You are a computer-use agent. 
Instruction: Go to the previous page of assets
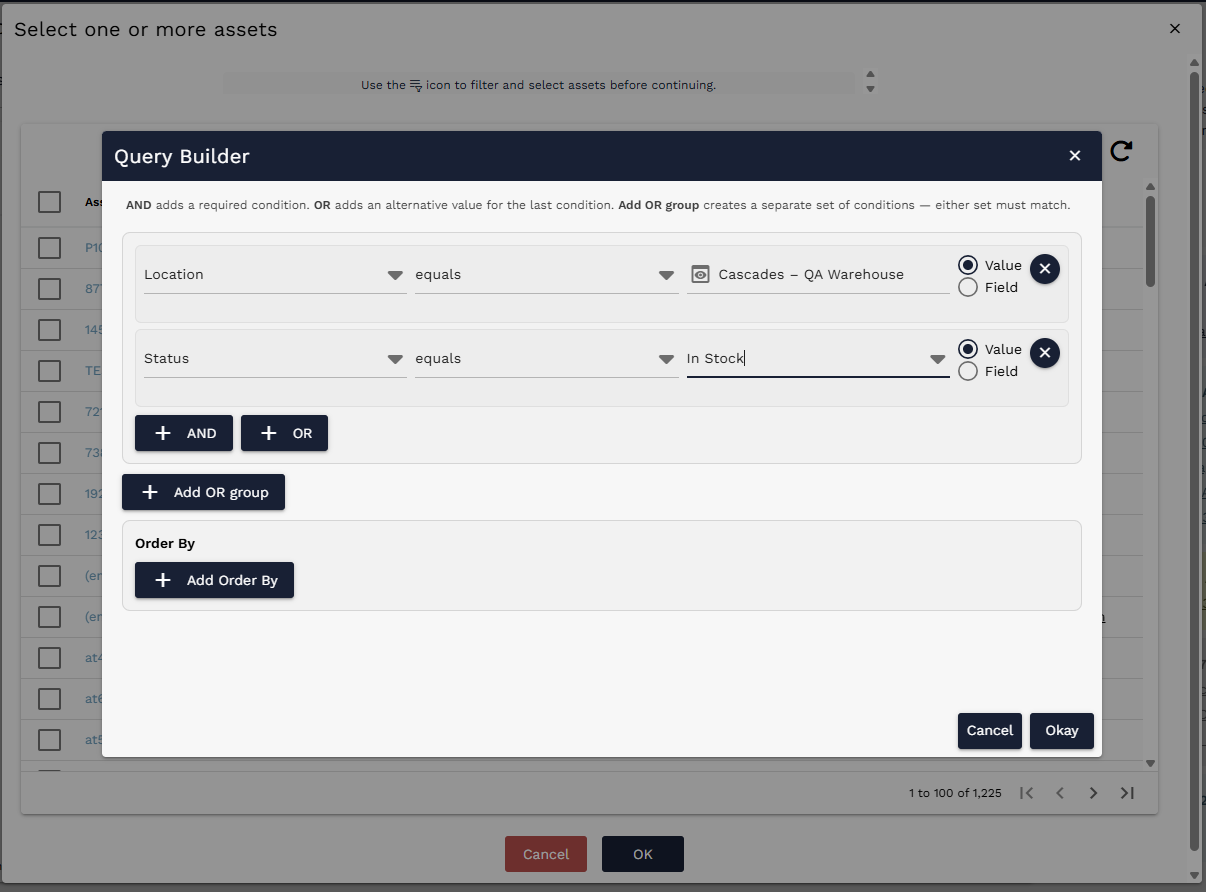tap(1060, 793)
